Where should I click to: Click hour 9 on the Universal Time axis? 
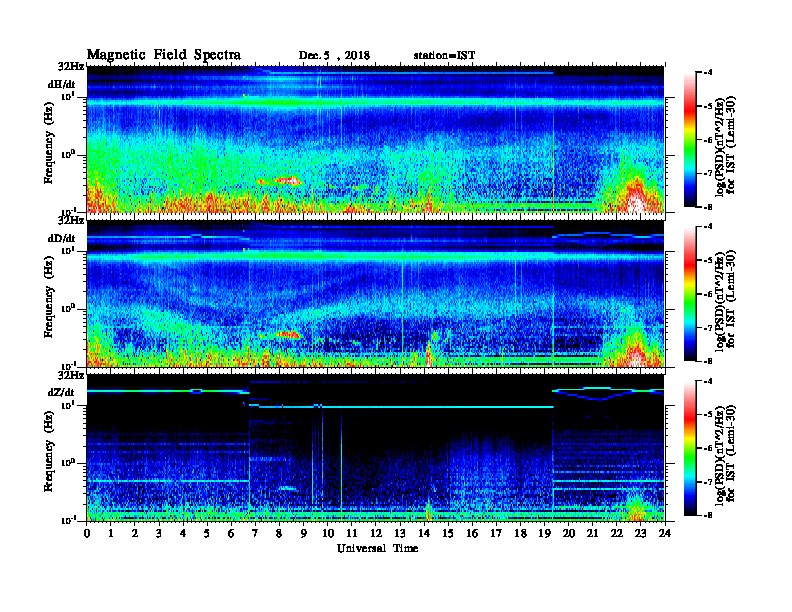pyautogui.click(x=304, y=533)
